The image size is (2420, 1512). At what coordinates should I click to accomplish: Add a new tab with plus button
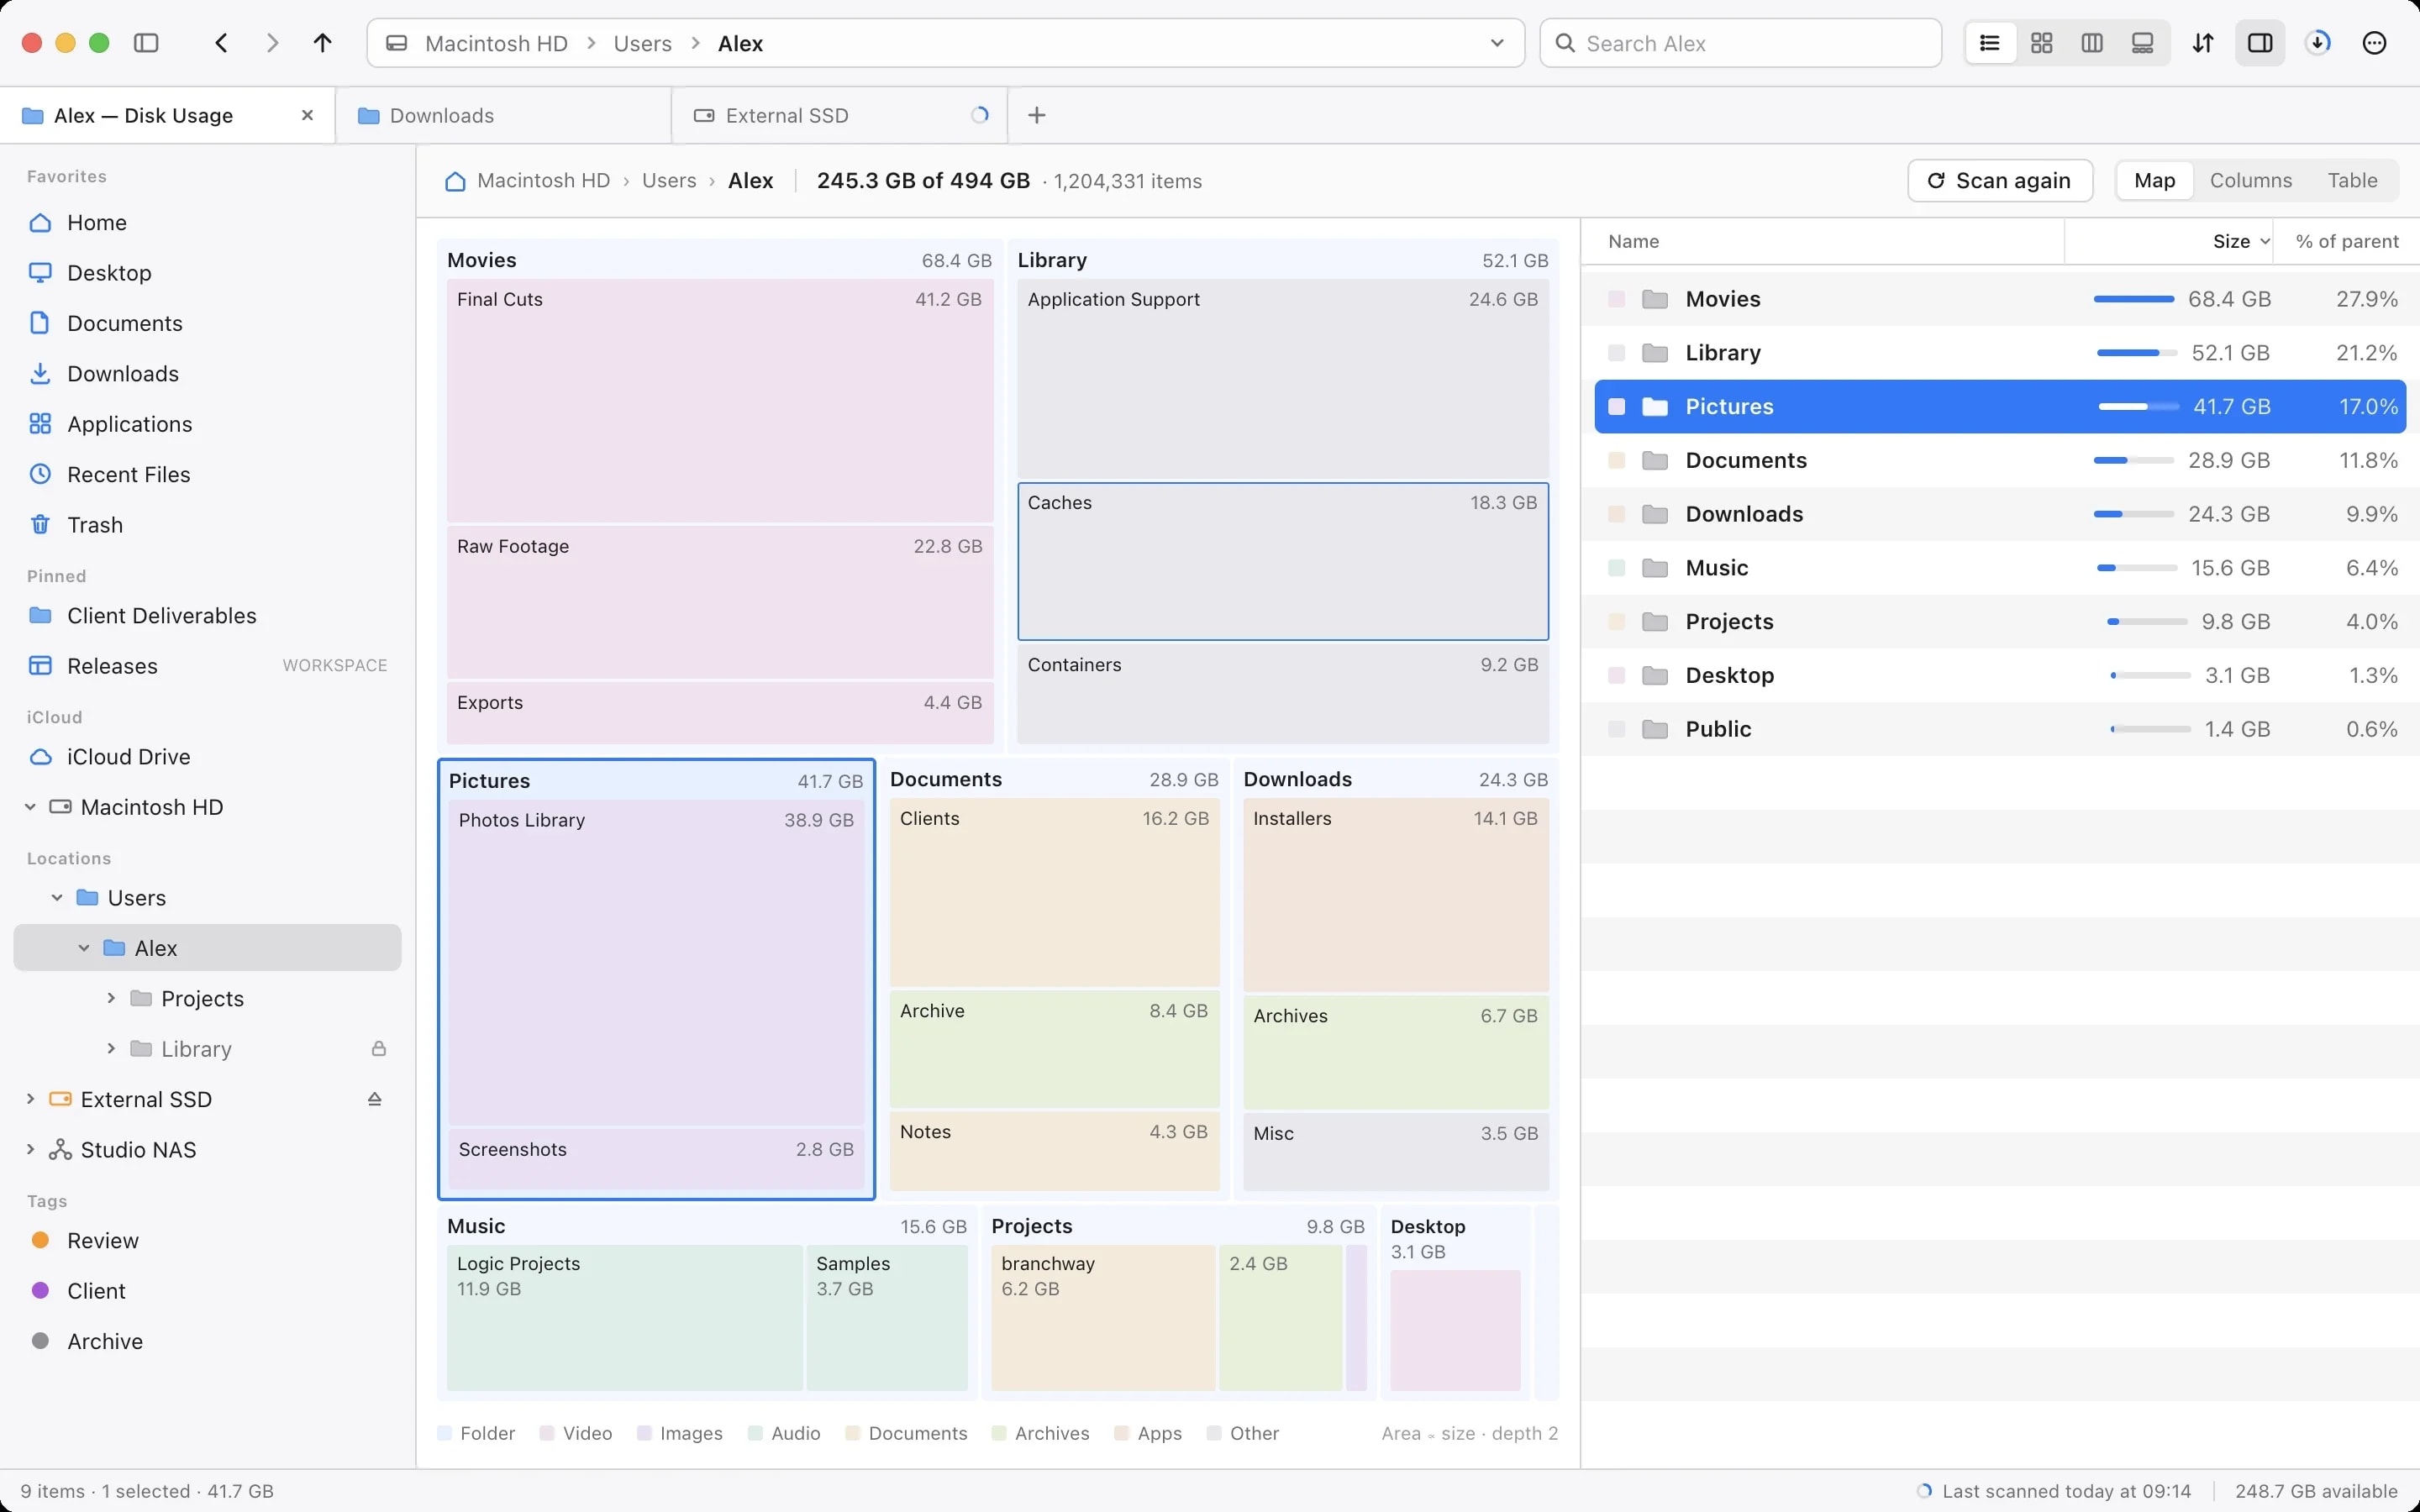pos(1037,116)
